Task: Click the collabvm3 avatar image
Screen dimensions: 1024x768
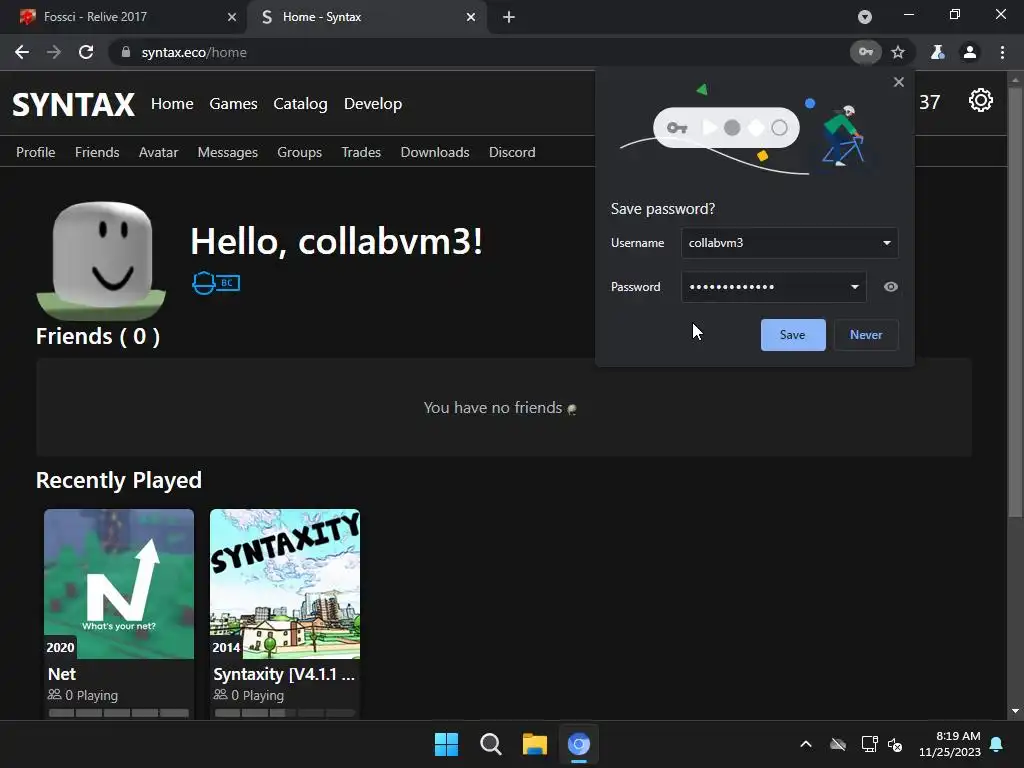Action: [x=101, y=260]
